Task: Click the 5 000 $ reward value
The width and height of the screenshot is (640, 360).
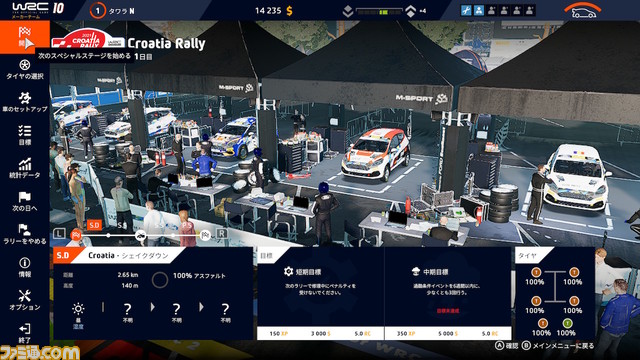Action: (x=448, y=334)
